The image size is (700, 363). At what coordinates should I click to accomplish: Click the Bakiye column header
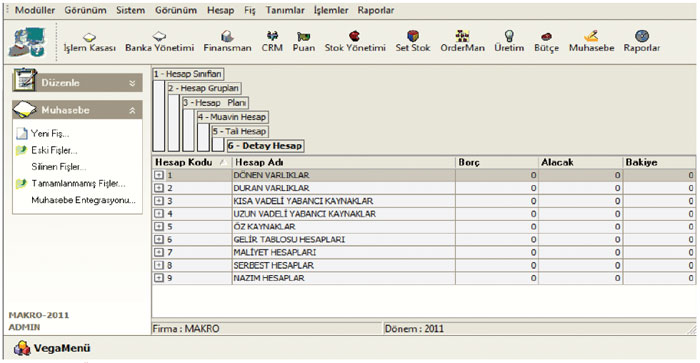click(x=659, y=163)
